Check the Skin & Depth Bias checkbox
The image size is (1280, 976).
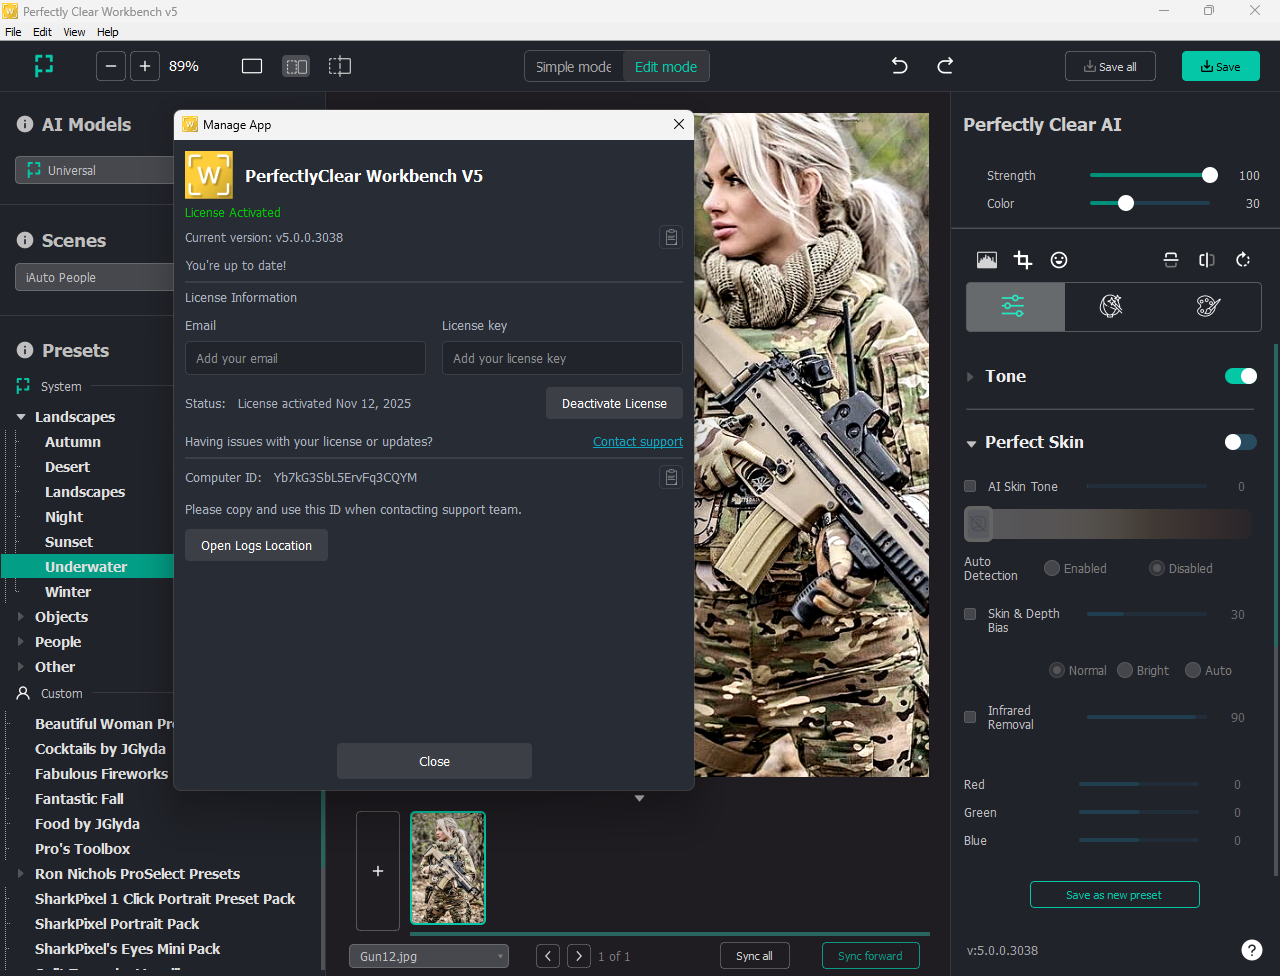pos(970,614)
